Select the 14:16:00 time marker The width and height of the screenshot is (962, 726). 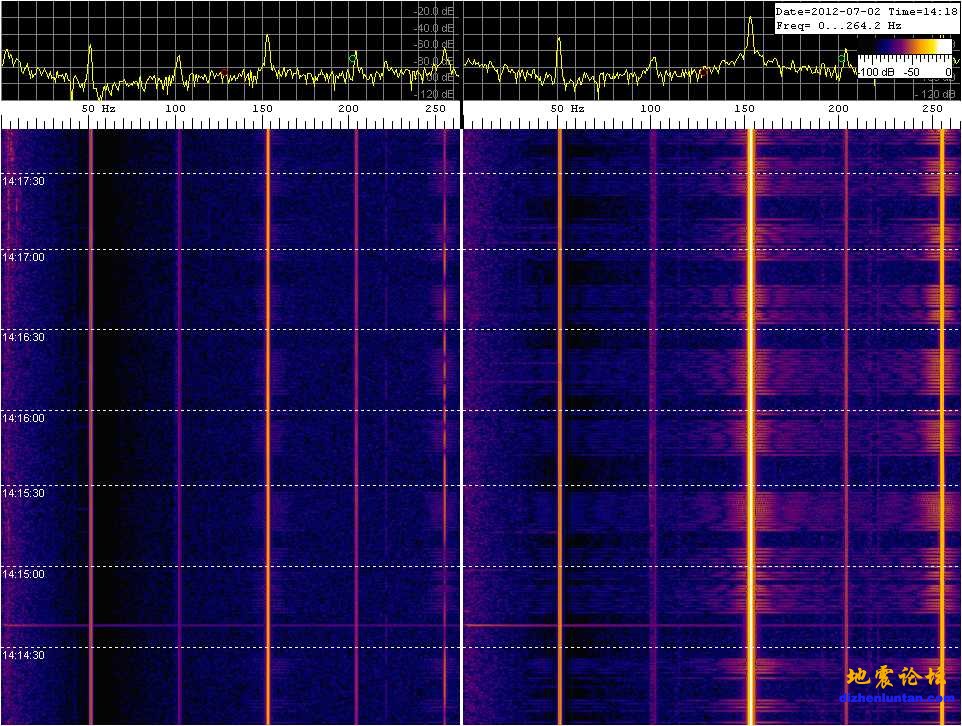click(23, 419)
